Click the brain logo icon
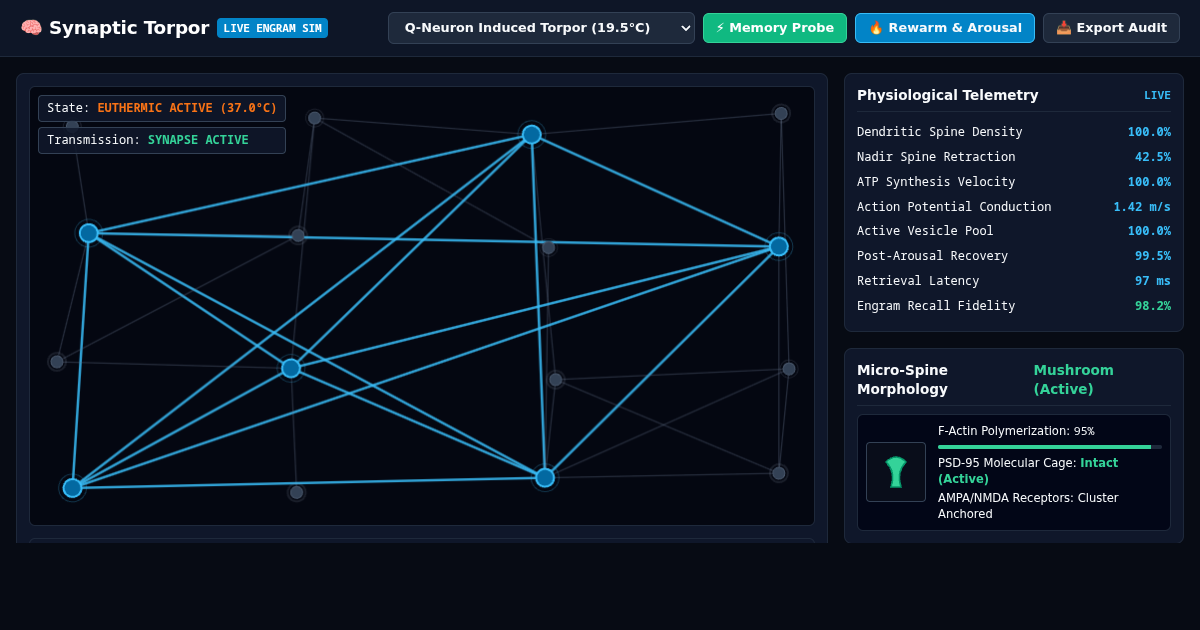The width and height of the screenshot is (1200, 630). [31, 28]
